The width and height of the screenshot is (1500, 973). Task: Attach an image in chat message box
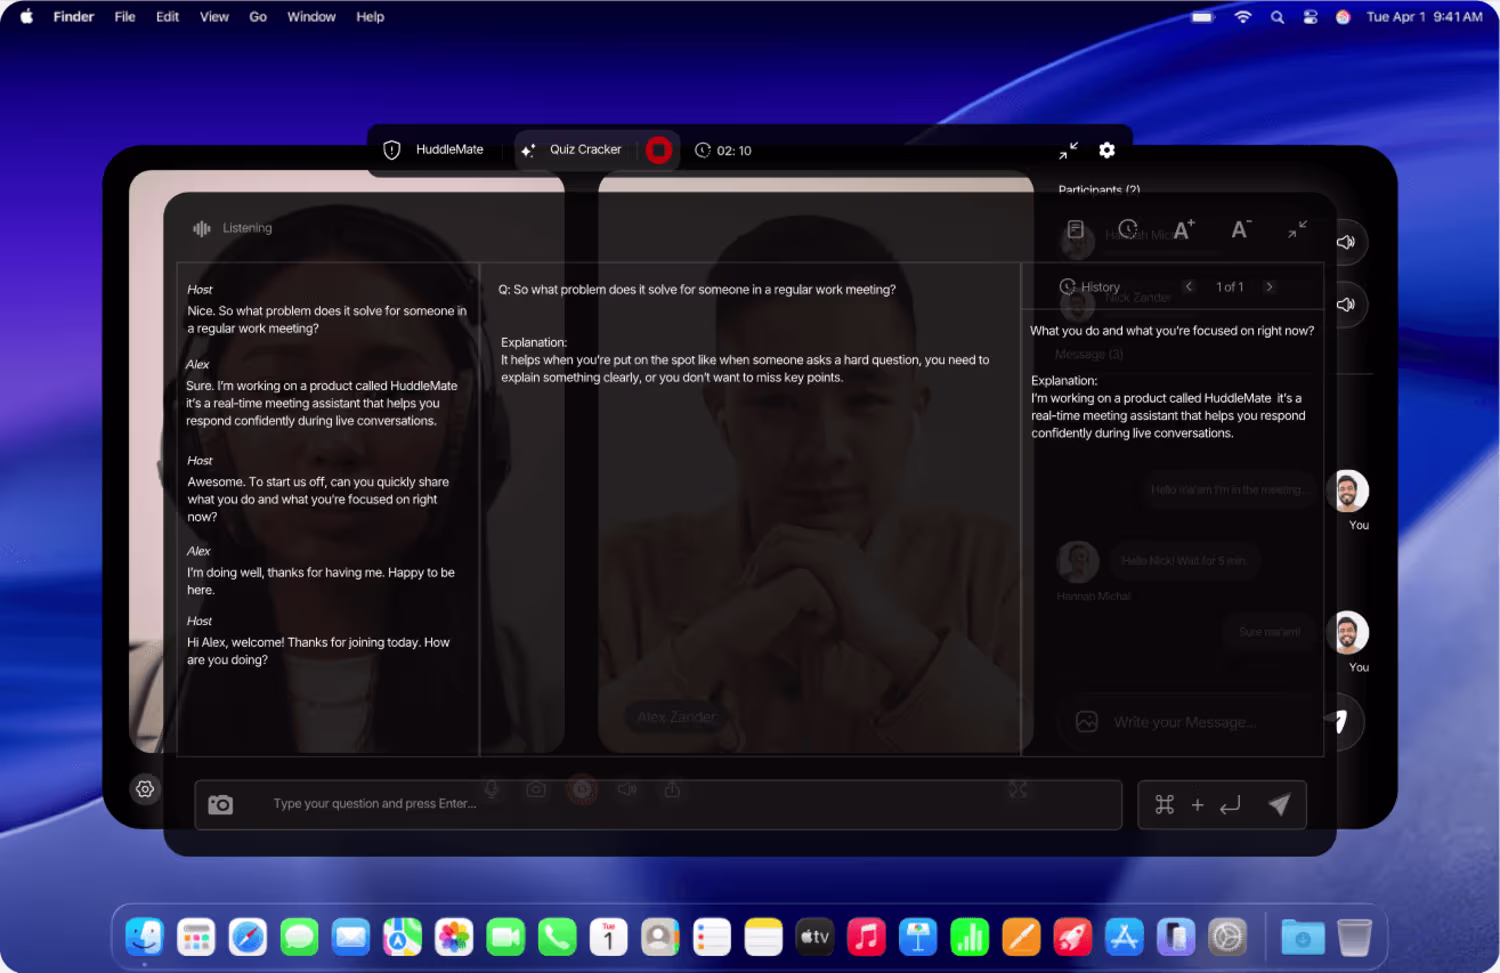(x=1087, y=722)
